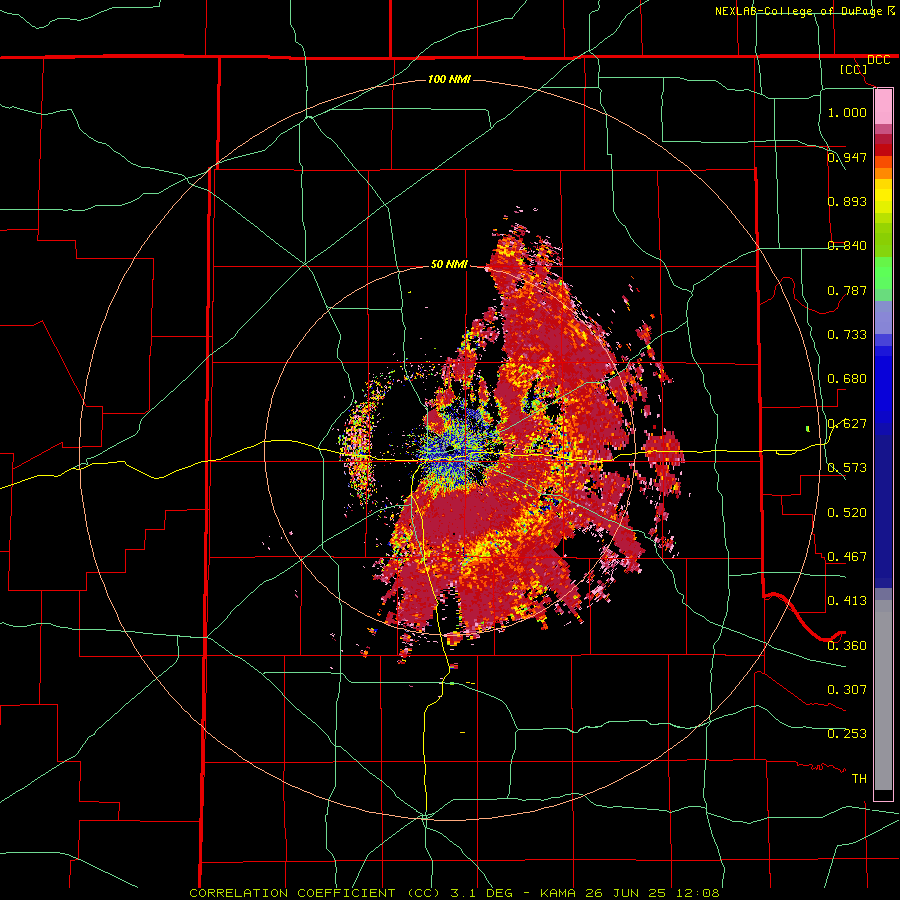
Task: Click the isolated green echo near the 0.627 label
Action: (x=808, y=428)
